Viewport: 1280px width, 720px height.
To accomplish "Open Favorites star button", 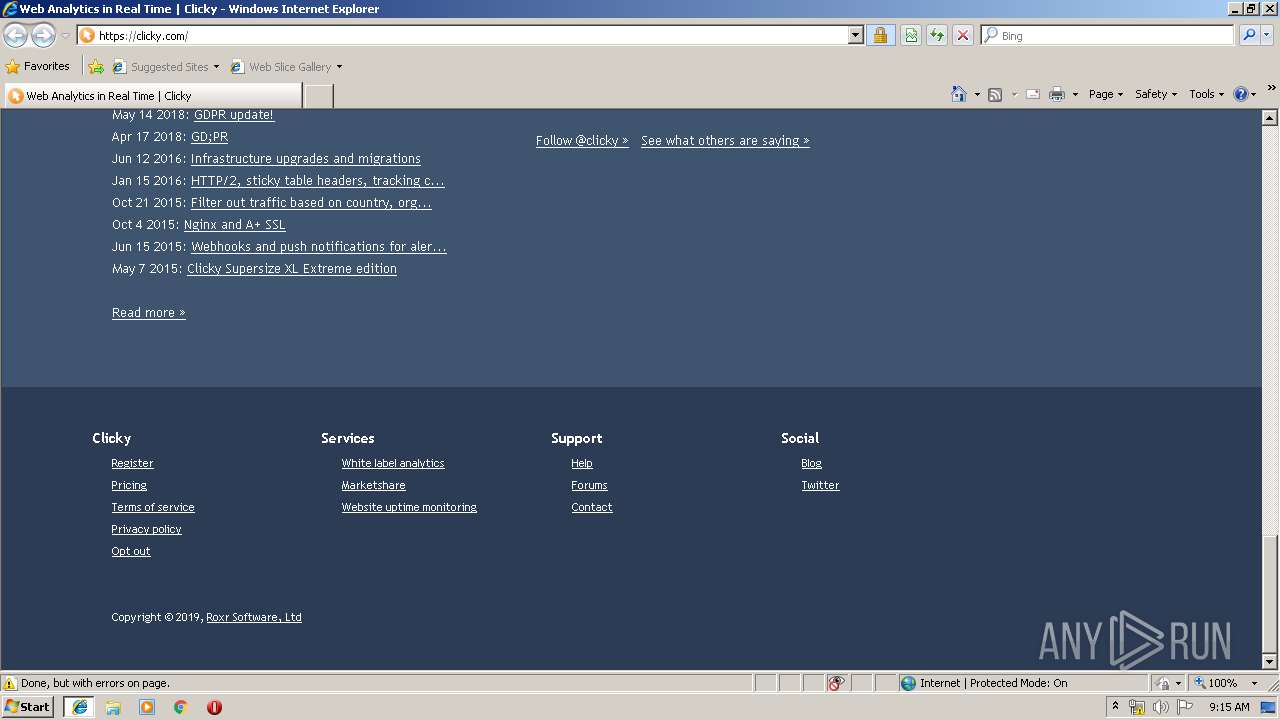I will click(38, 67).
